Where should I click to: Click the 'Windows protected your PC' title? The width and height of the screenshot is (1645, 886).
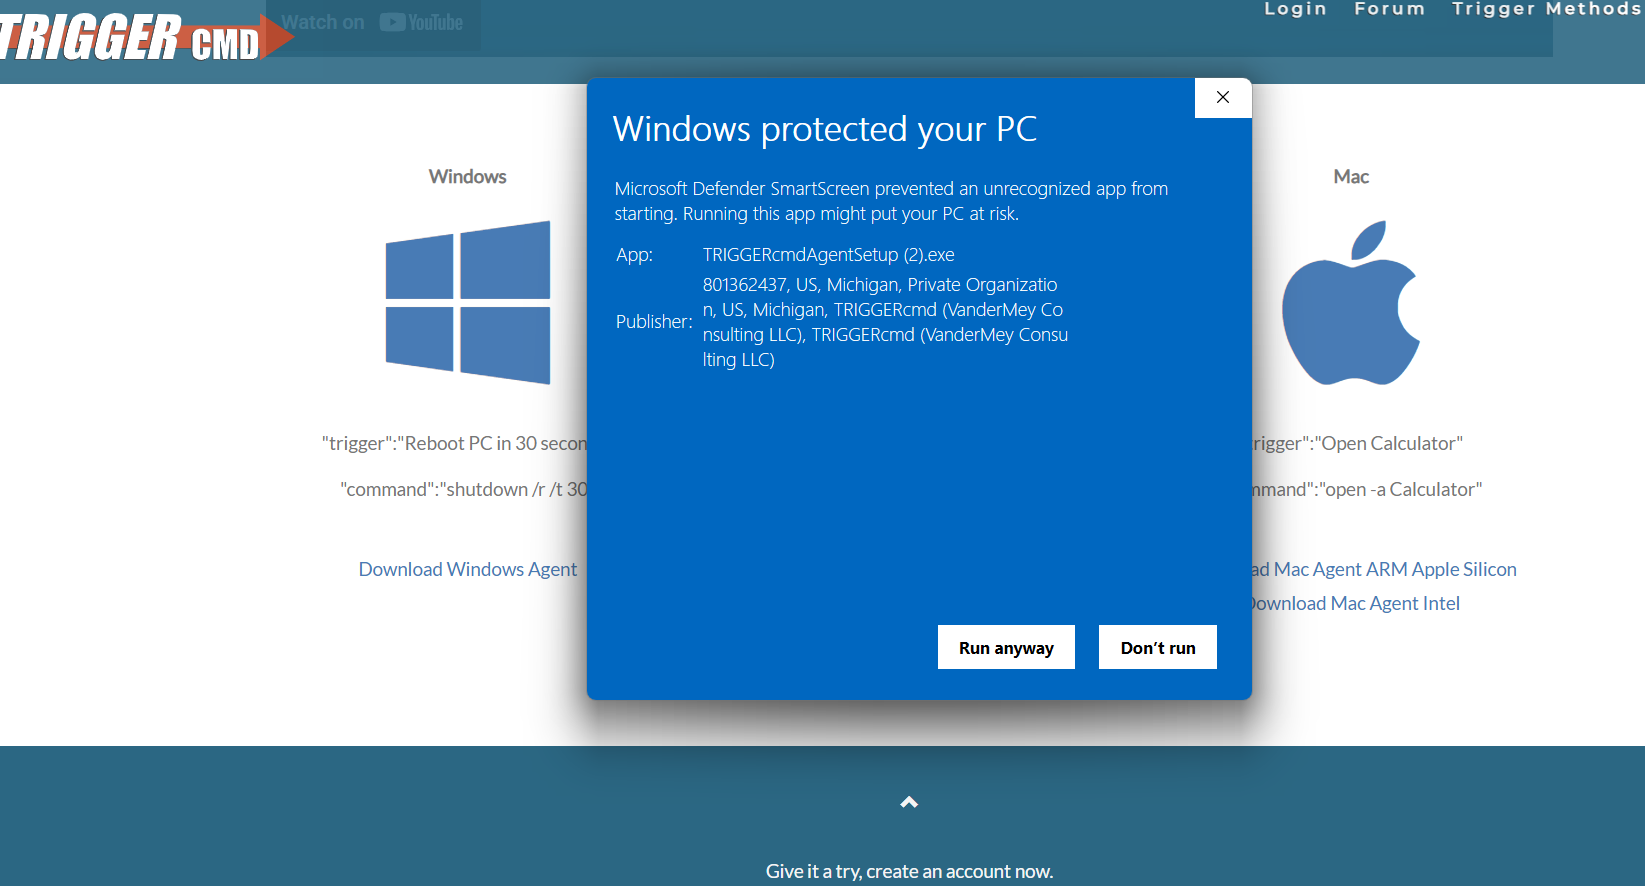click(x=824, y=129)
